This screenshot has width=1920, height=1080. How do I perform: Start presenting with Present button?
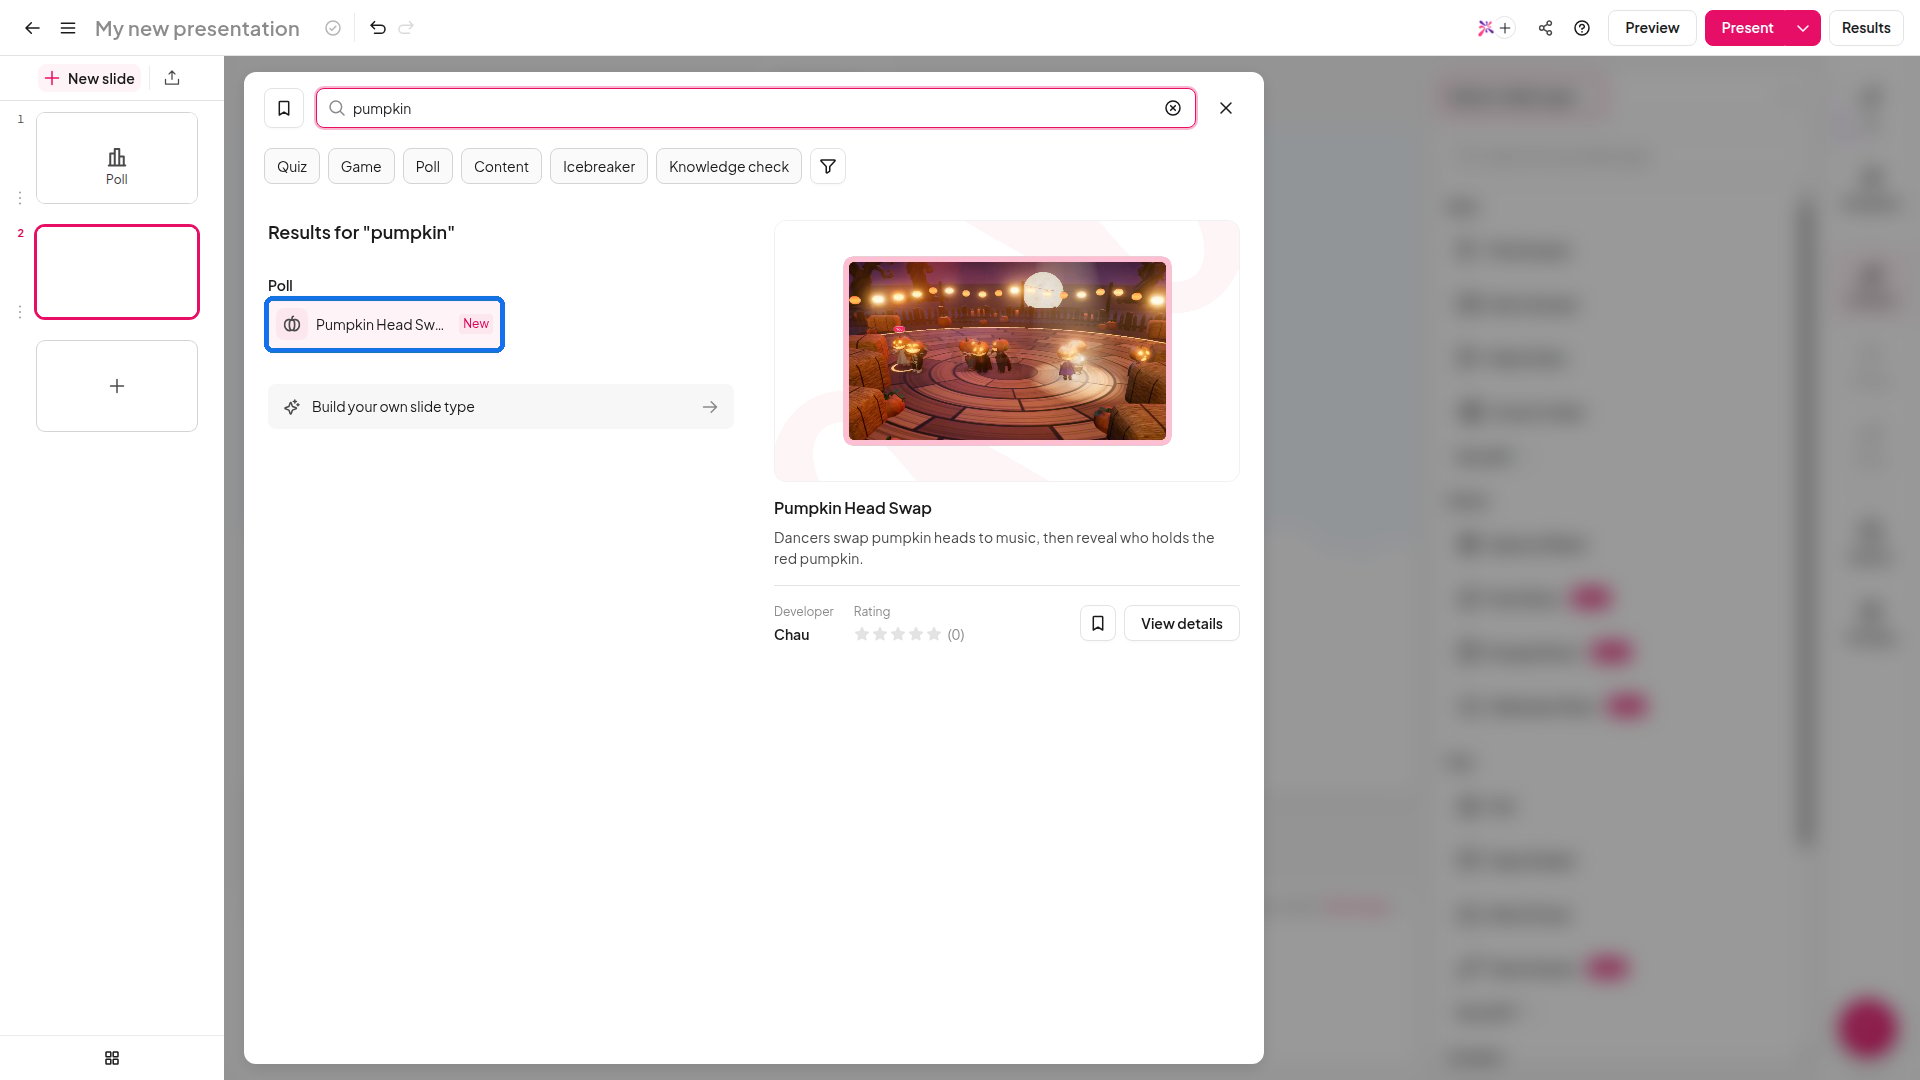(1747, 28)
